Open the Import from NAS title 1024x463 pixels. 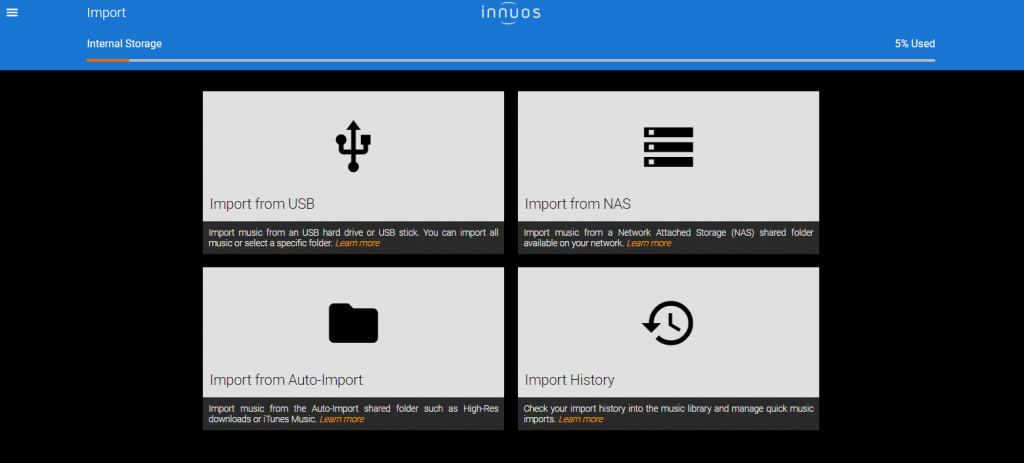(578, 204)
